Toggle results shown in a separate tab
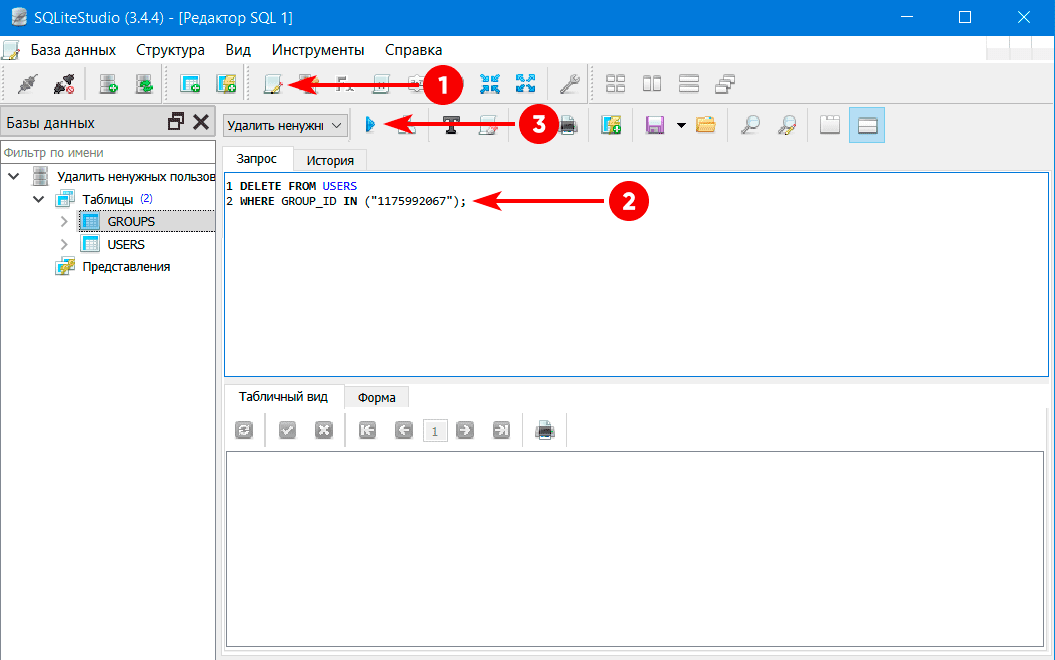1055x660 pixels. [828, 125]
